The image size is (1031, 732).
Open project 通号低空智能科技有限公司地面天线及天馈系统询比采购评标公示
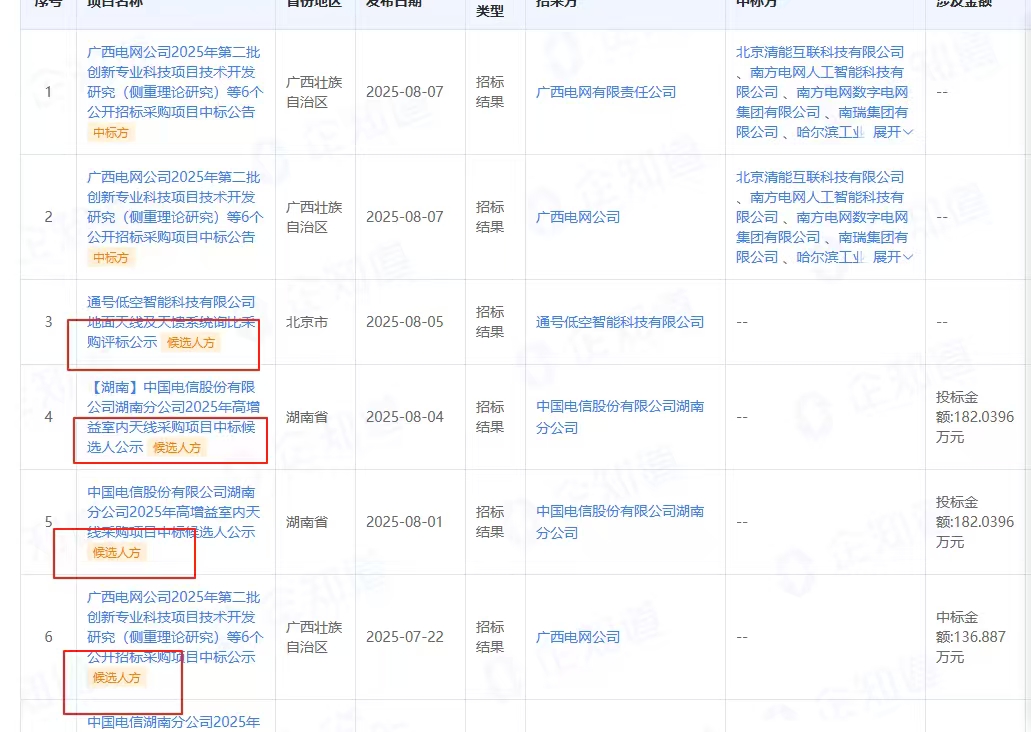171,322
